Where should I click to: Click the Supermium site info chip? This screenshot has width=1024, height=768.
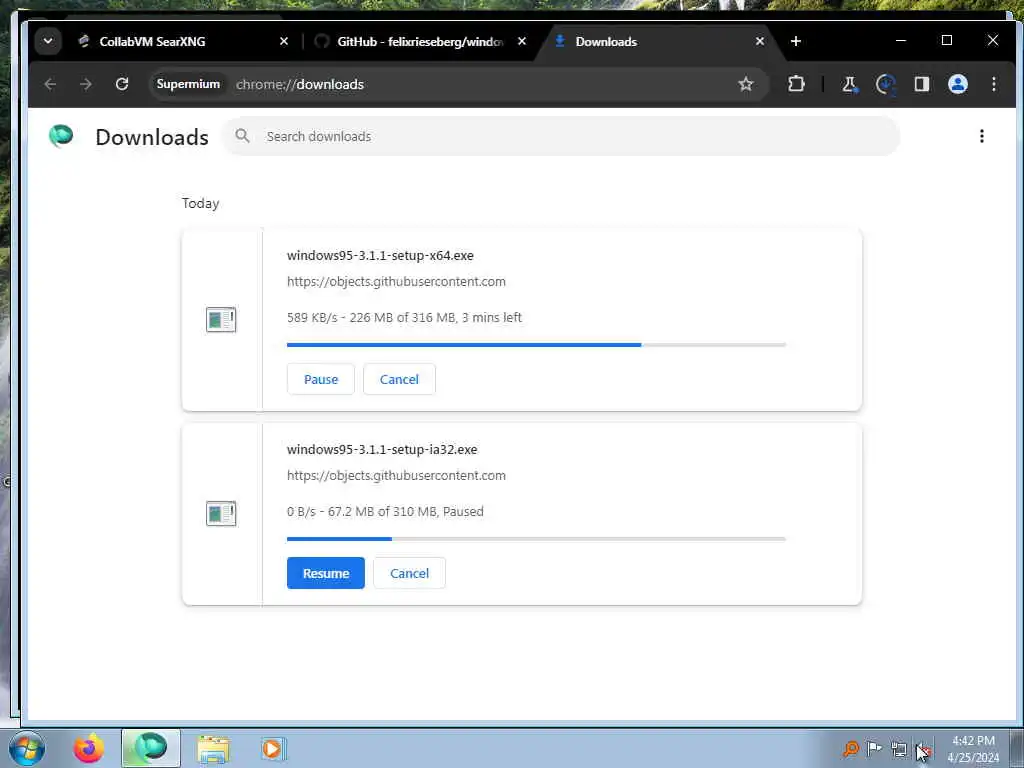pos(188,84)
